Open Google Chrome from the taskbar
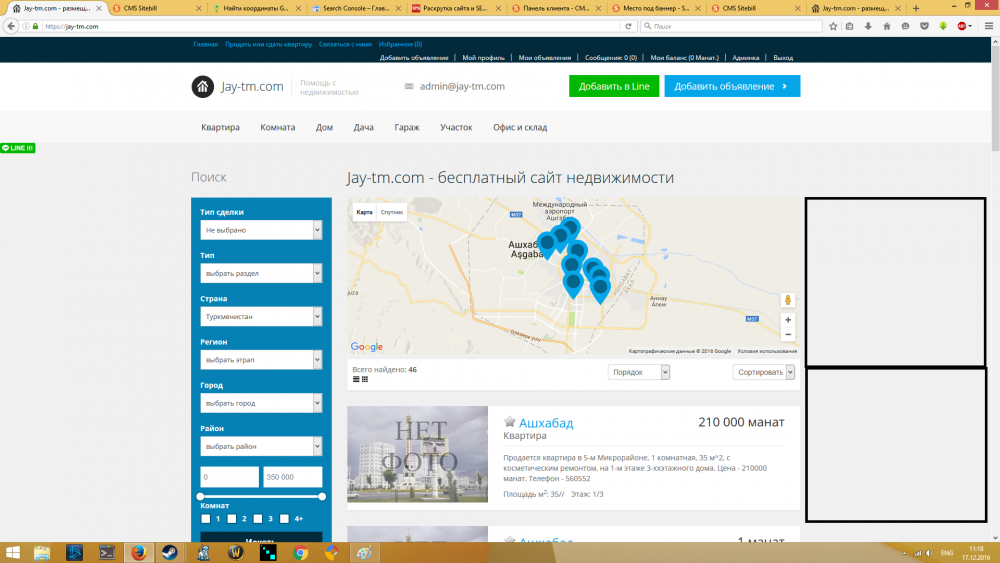This screenshot has height=563, width=1000. tap(300, 552)
